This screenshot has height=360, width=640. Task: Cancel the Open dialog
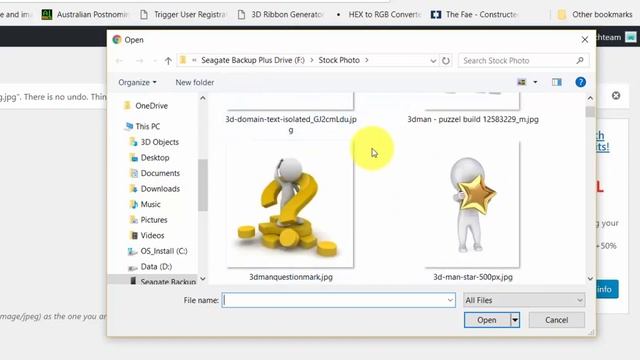pos(557,320)
